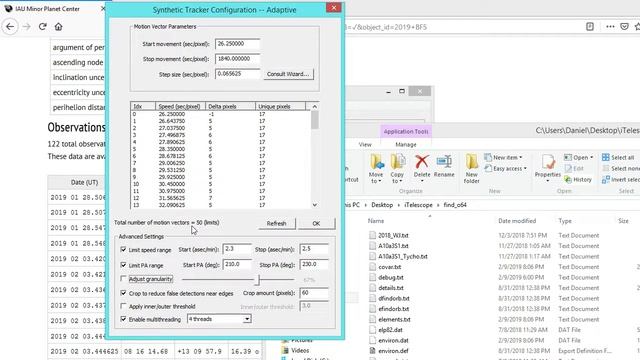Click the browser back arrow
640x360 pixels.
click(x=10, y=27)
